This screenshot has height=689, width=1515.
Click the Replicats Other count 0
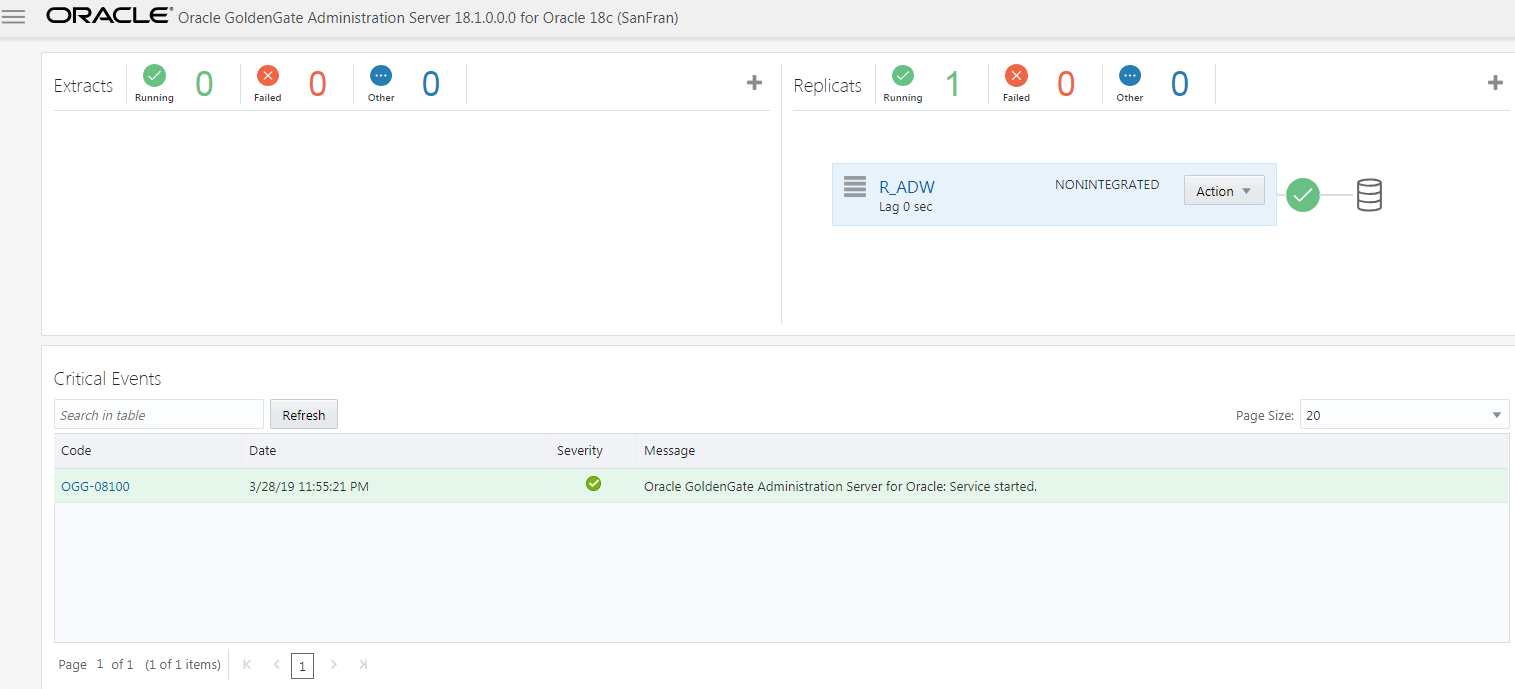pos(1180,84)
